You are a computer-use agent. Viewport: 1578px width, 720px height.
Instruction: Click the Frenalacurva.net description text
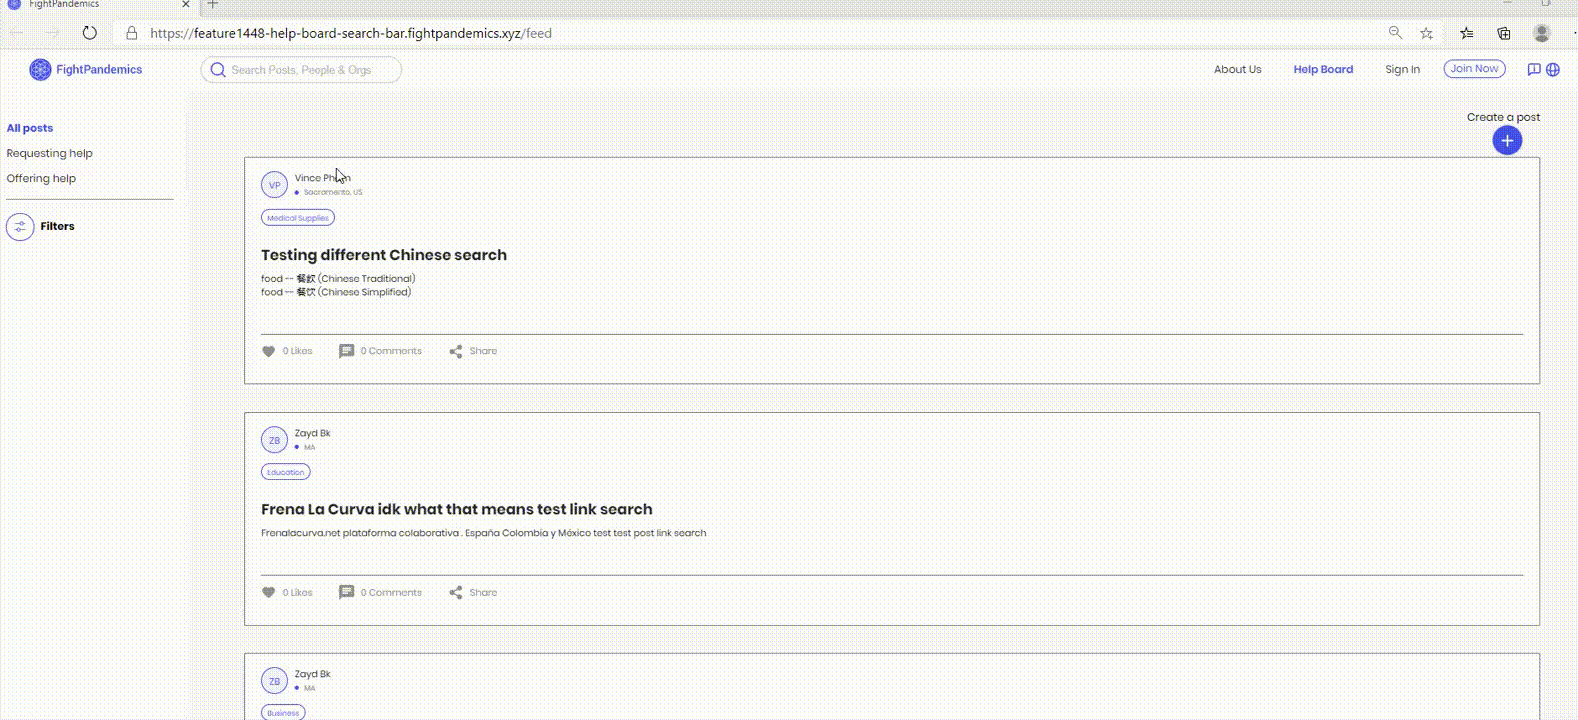pyautogui.click(x=484, y=533)
